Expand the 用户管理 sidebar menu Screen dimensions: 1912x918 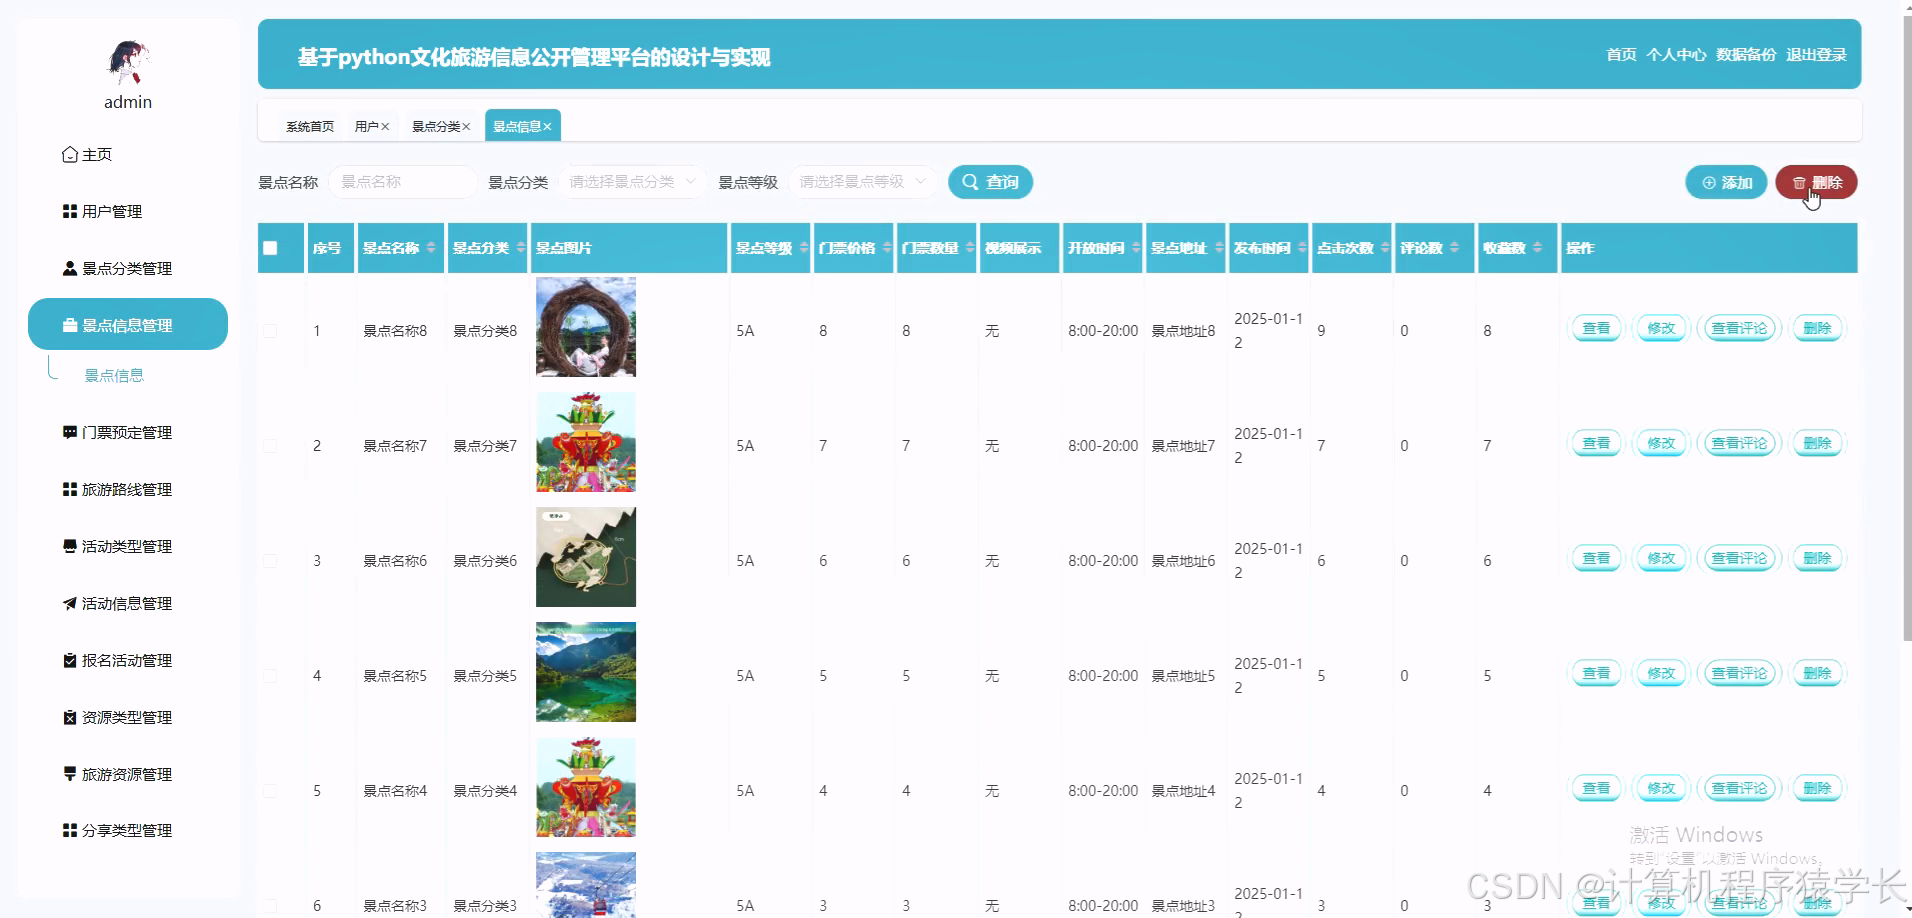coord(128,211)
